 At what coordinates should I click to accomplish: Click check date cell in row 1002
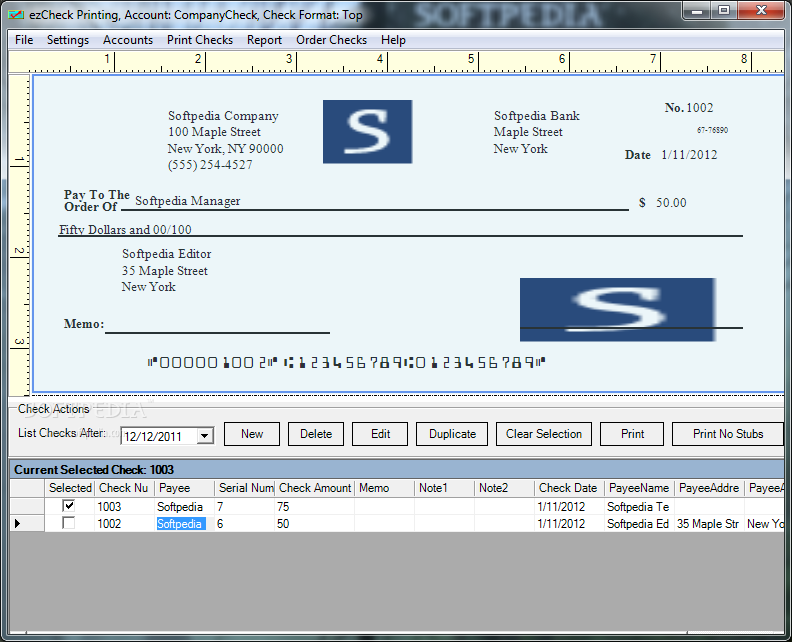[x=570, y=524]
